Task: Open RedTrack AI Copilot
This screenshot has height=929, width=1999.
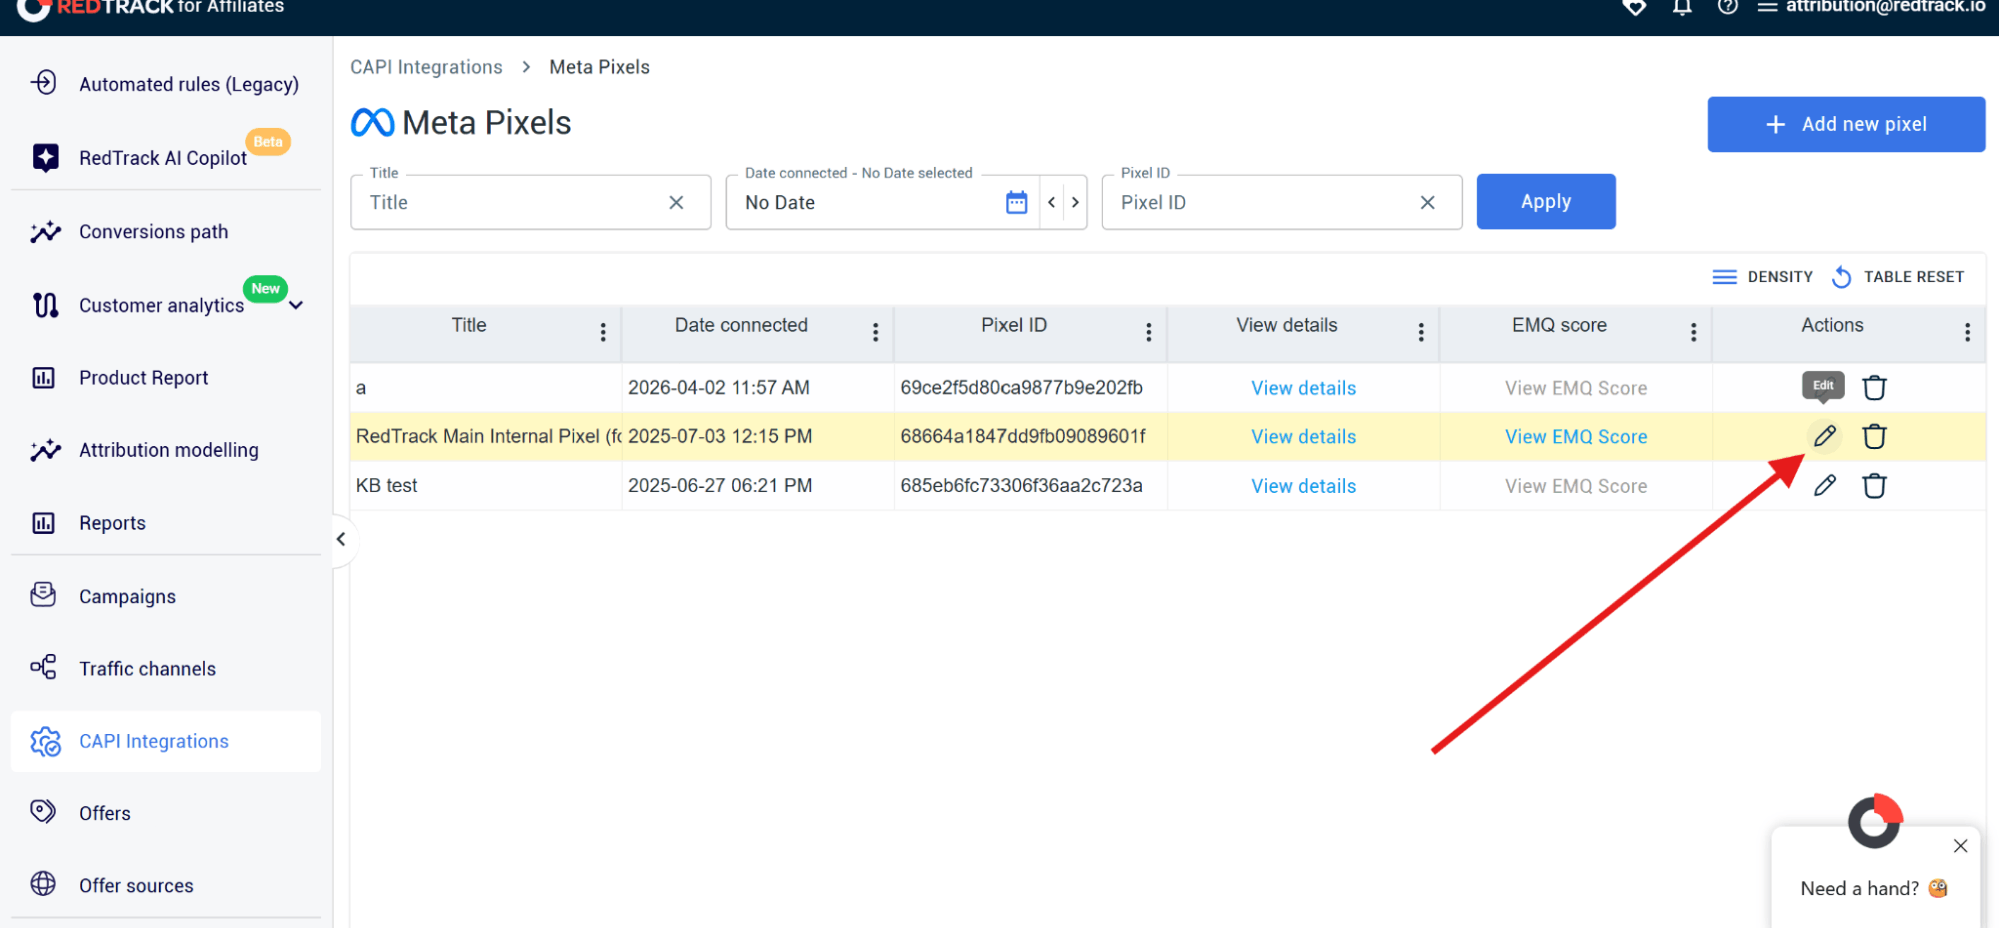Action: (x=162, y=158)
